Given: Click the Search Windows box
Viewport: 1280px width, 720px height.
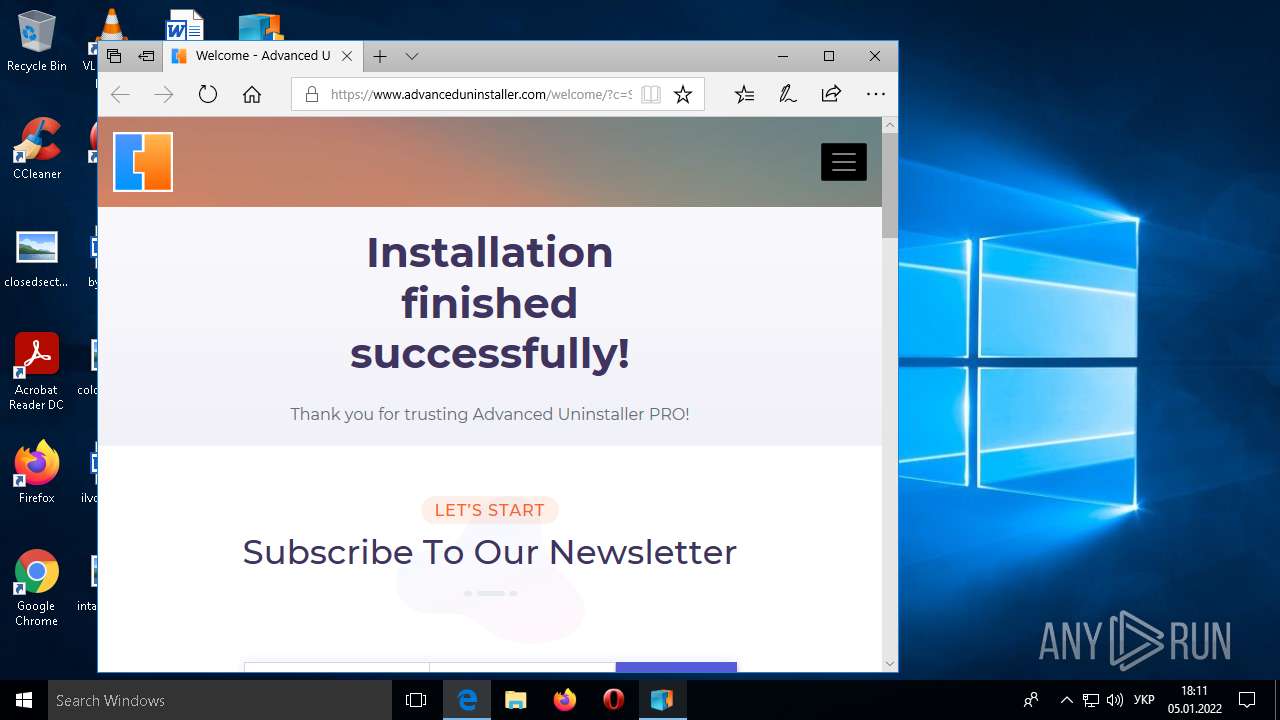Looking at the screenshot, I should point(220,700).
